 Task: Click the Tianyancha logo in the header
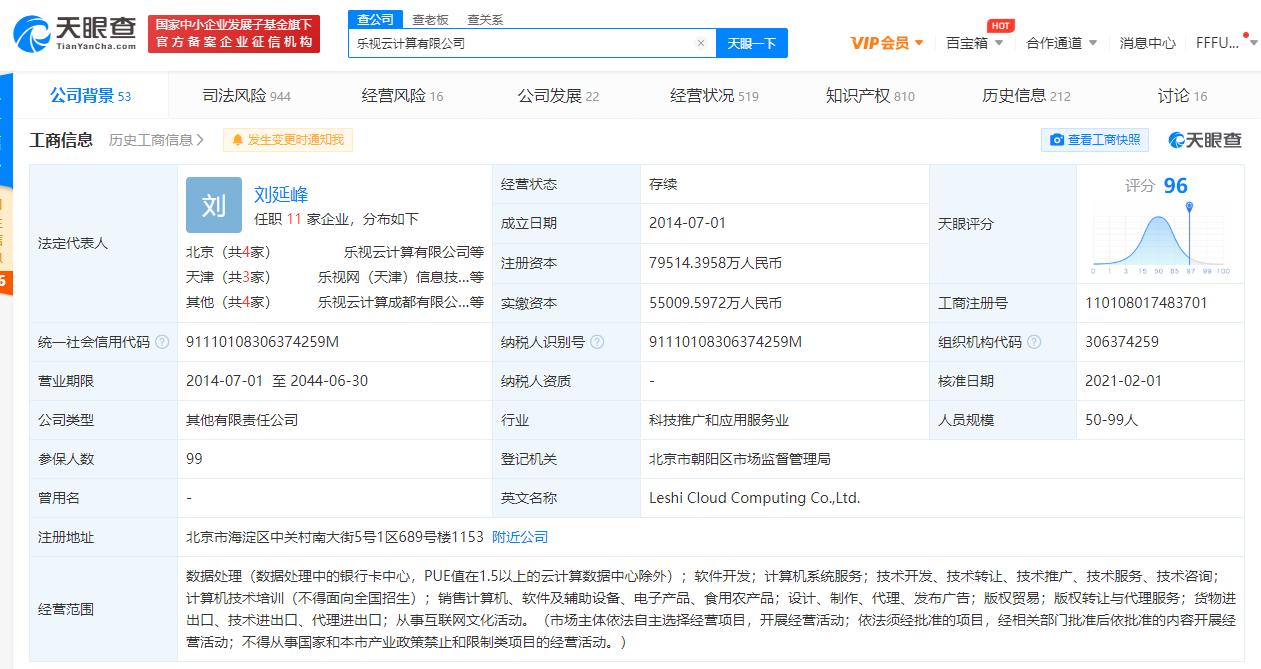tap(74, 32)
